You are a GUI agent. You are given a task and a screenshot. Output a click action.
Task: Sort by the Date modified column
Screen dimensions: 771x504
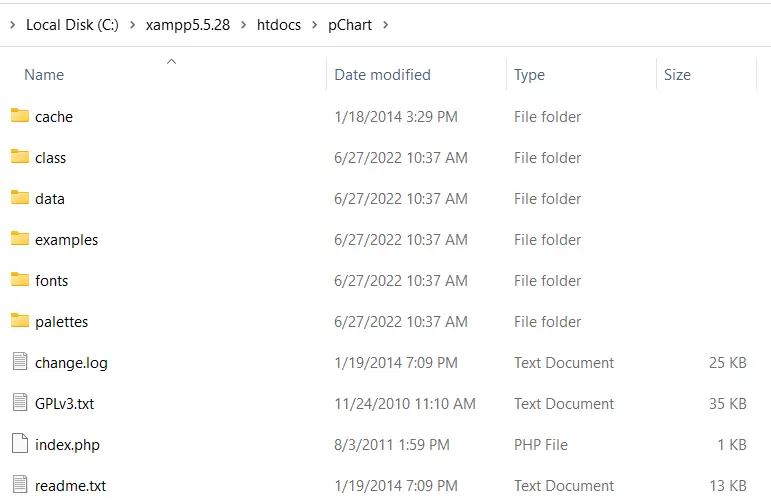(x=382, y=75)
